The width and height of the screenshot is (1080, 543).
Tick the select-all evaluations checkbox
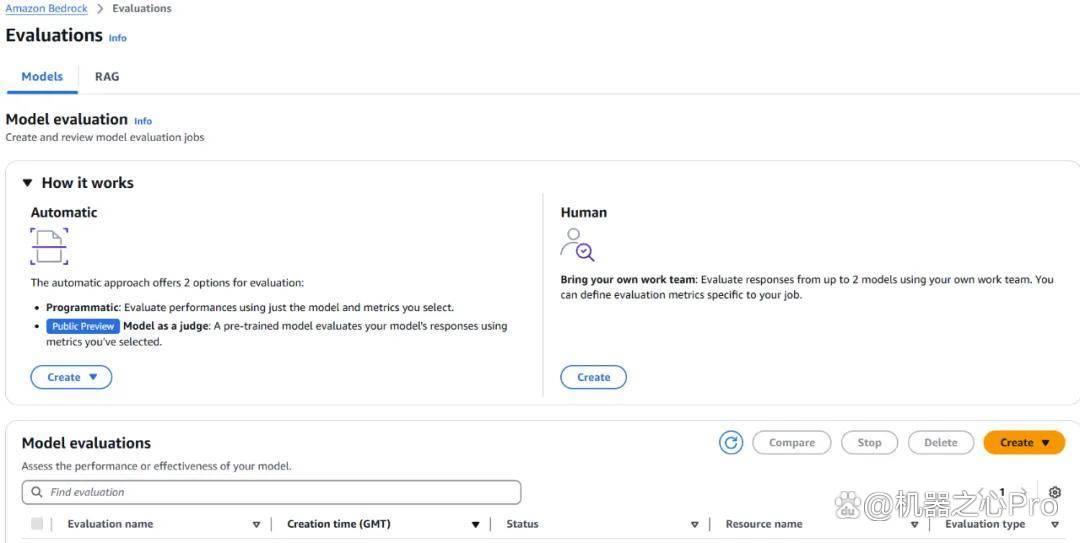pos(37,524)
